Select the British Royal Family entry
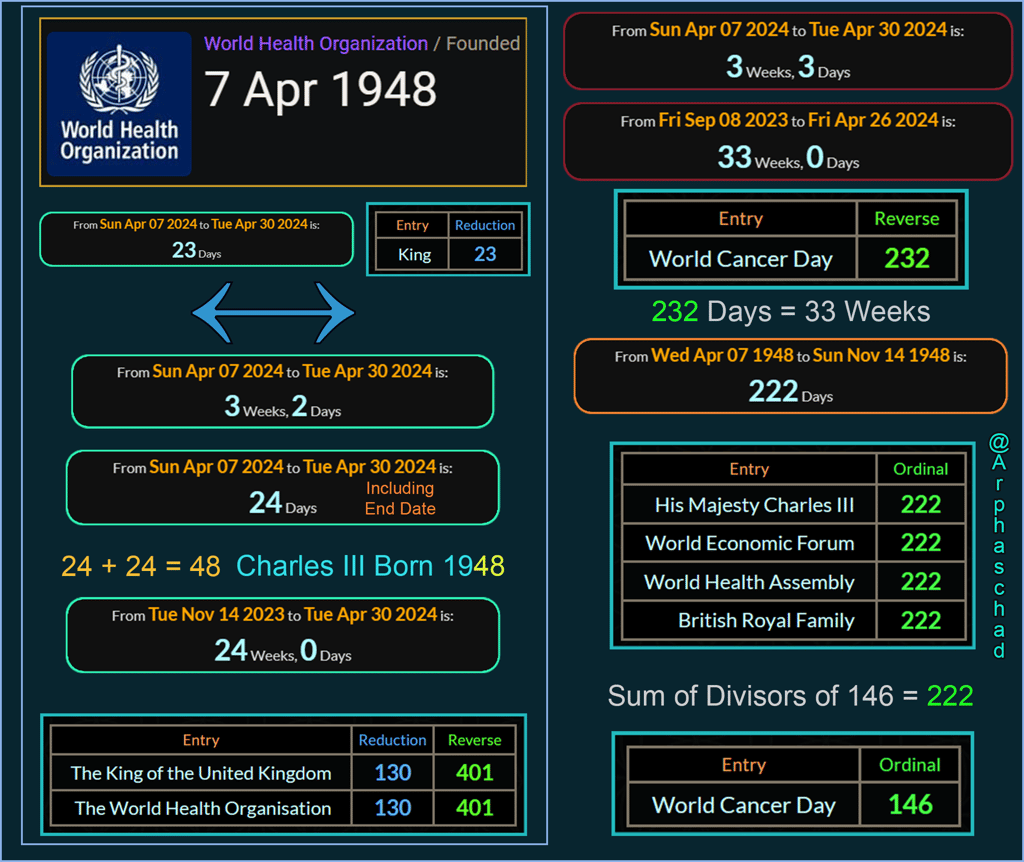Screen dimensions: 1024x862 point(749,620)
